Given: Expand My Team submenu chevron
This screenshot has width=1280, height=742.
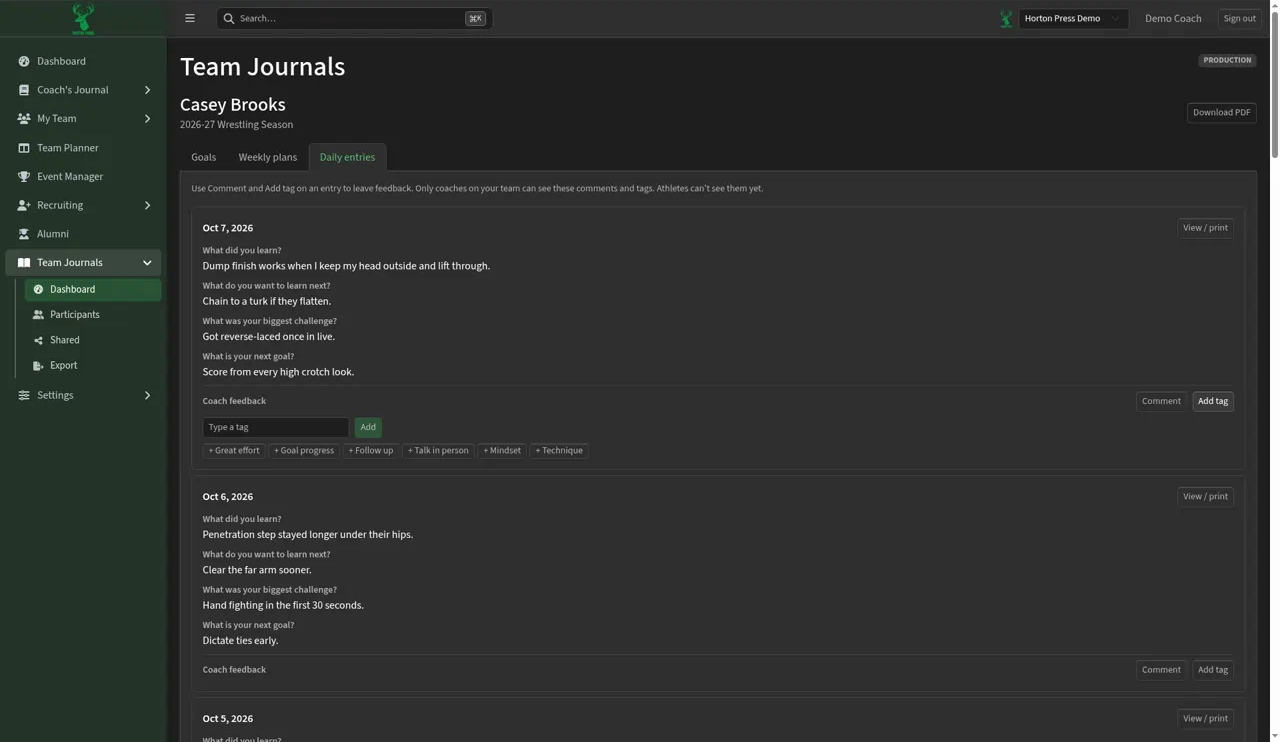Looking at the screenshot, I should (147, 119).
